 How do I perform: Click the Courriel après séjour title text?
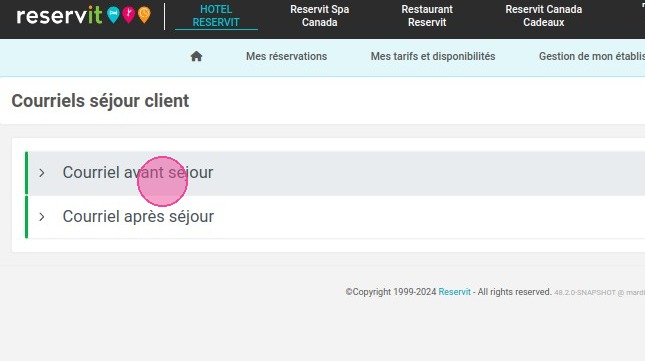(138, 216)
